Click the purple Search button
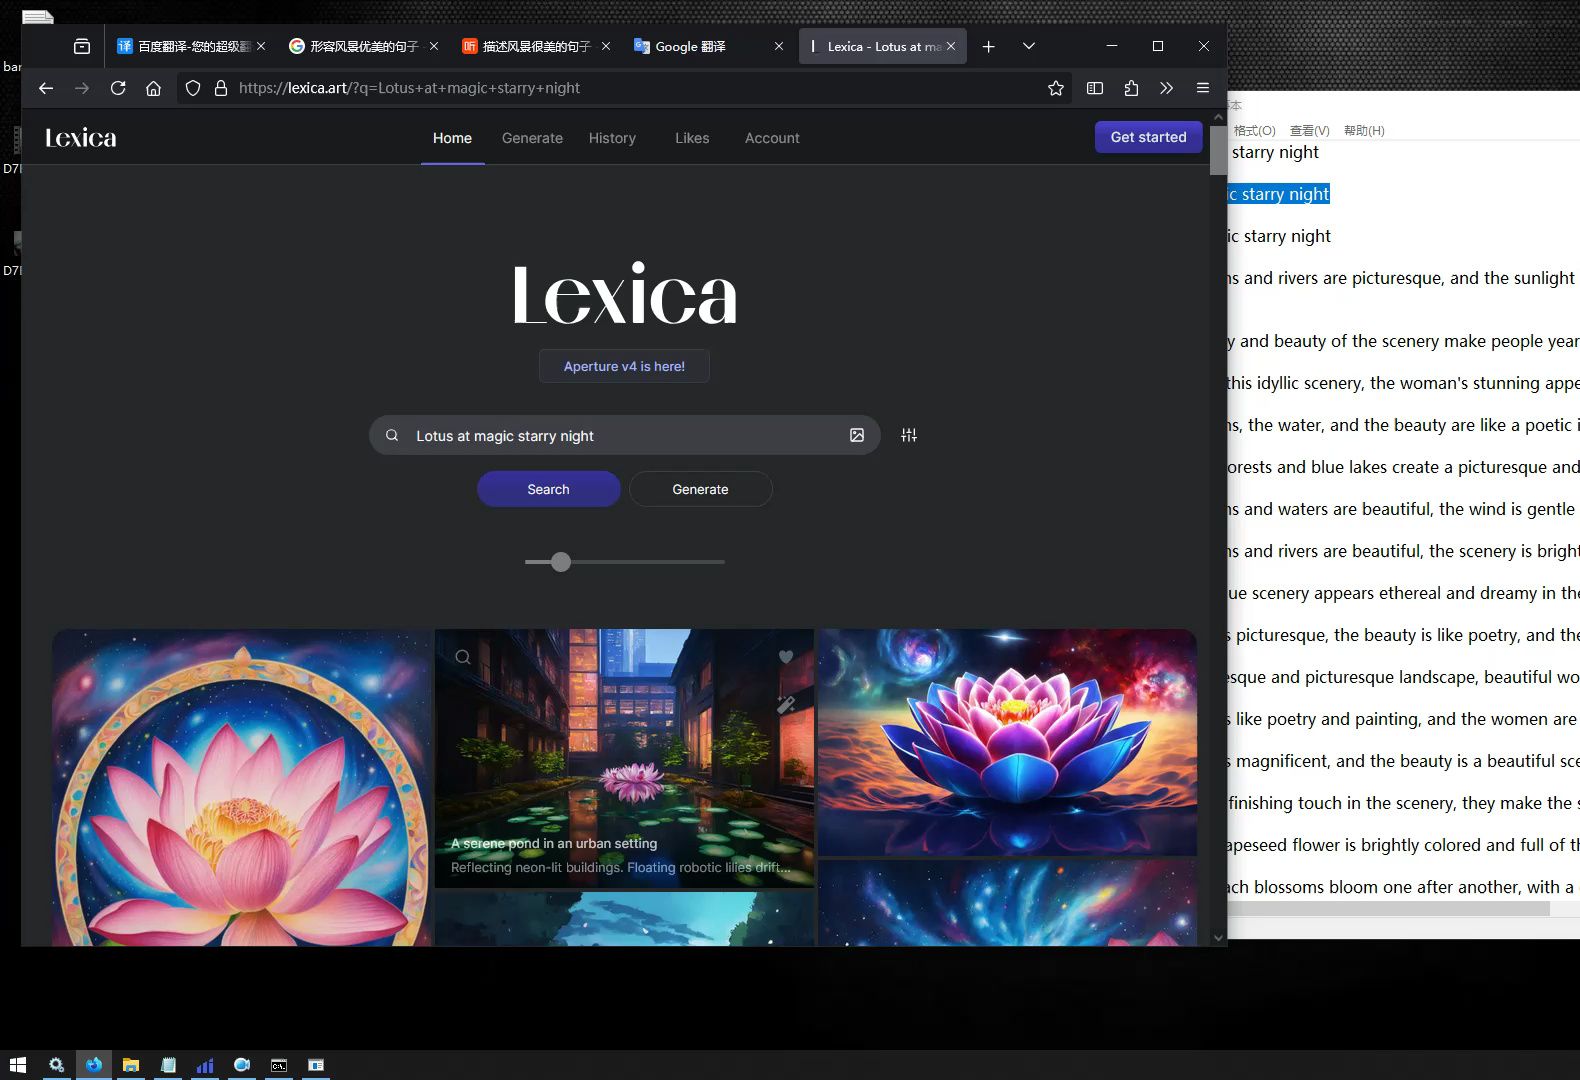This screenshot has height=1080, width=1580. (548, 489)
